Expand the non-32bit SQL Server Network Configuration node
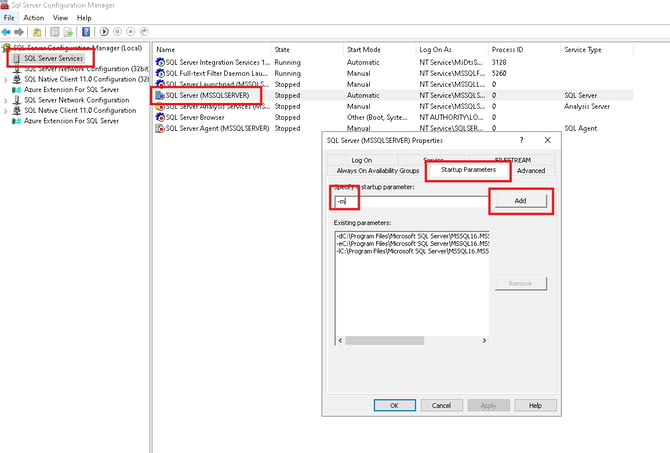670x453 pixels. point(6,100)
